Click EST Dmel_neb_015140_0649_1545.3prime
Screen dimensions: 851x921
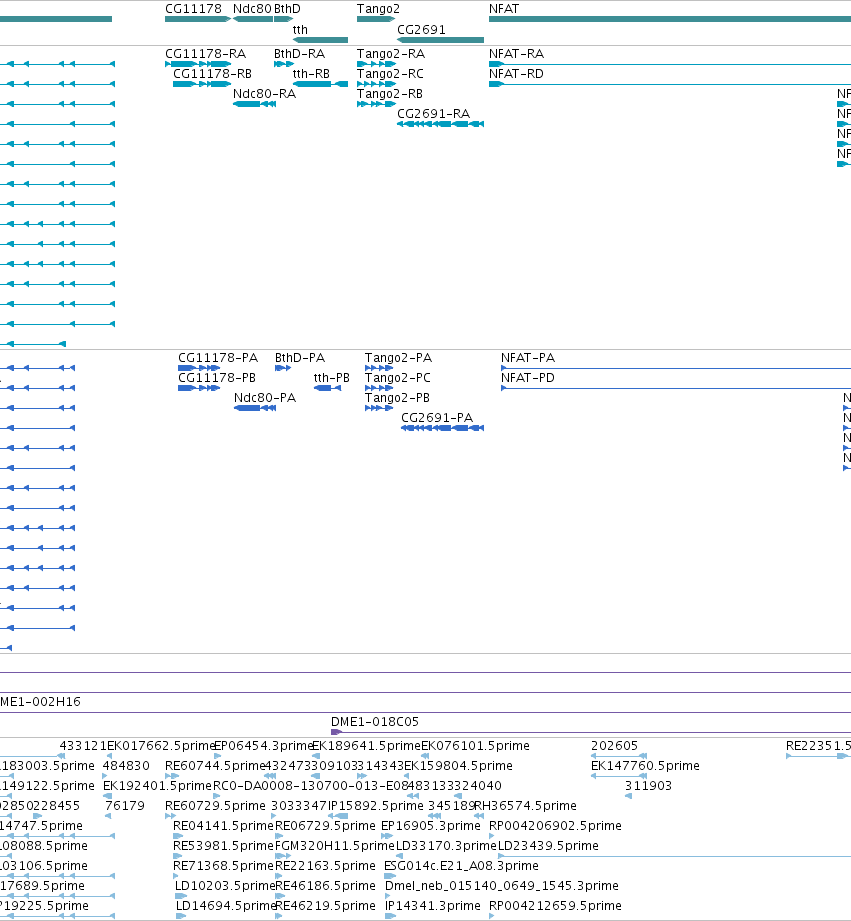[502, 886]
